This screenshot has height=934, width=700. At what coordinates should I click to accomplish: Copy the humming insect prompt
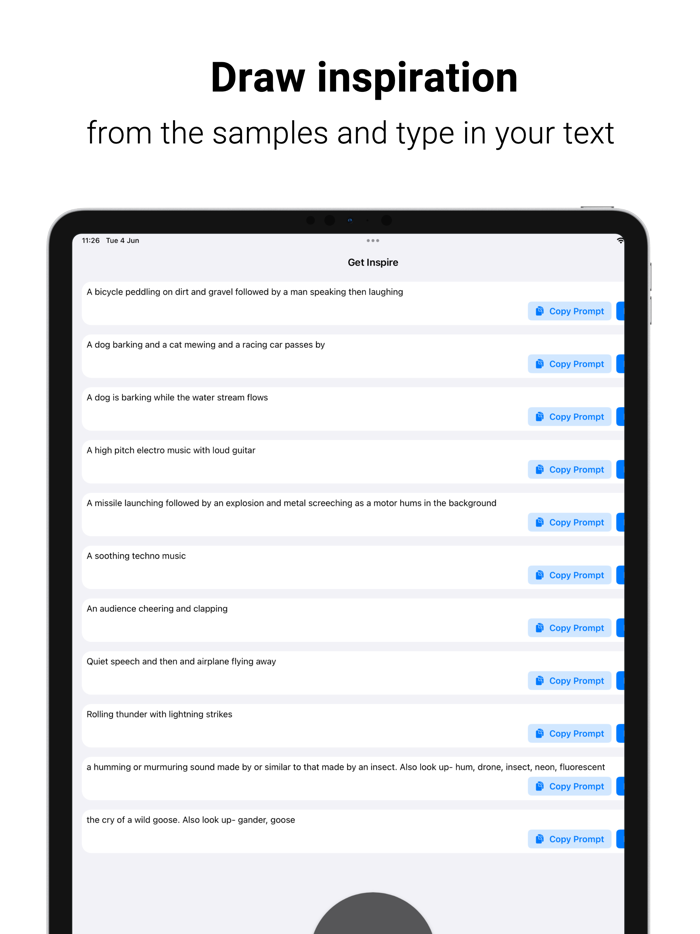[x=569, y=786]
